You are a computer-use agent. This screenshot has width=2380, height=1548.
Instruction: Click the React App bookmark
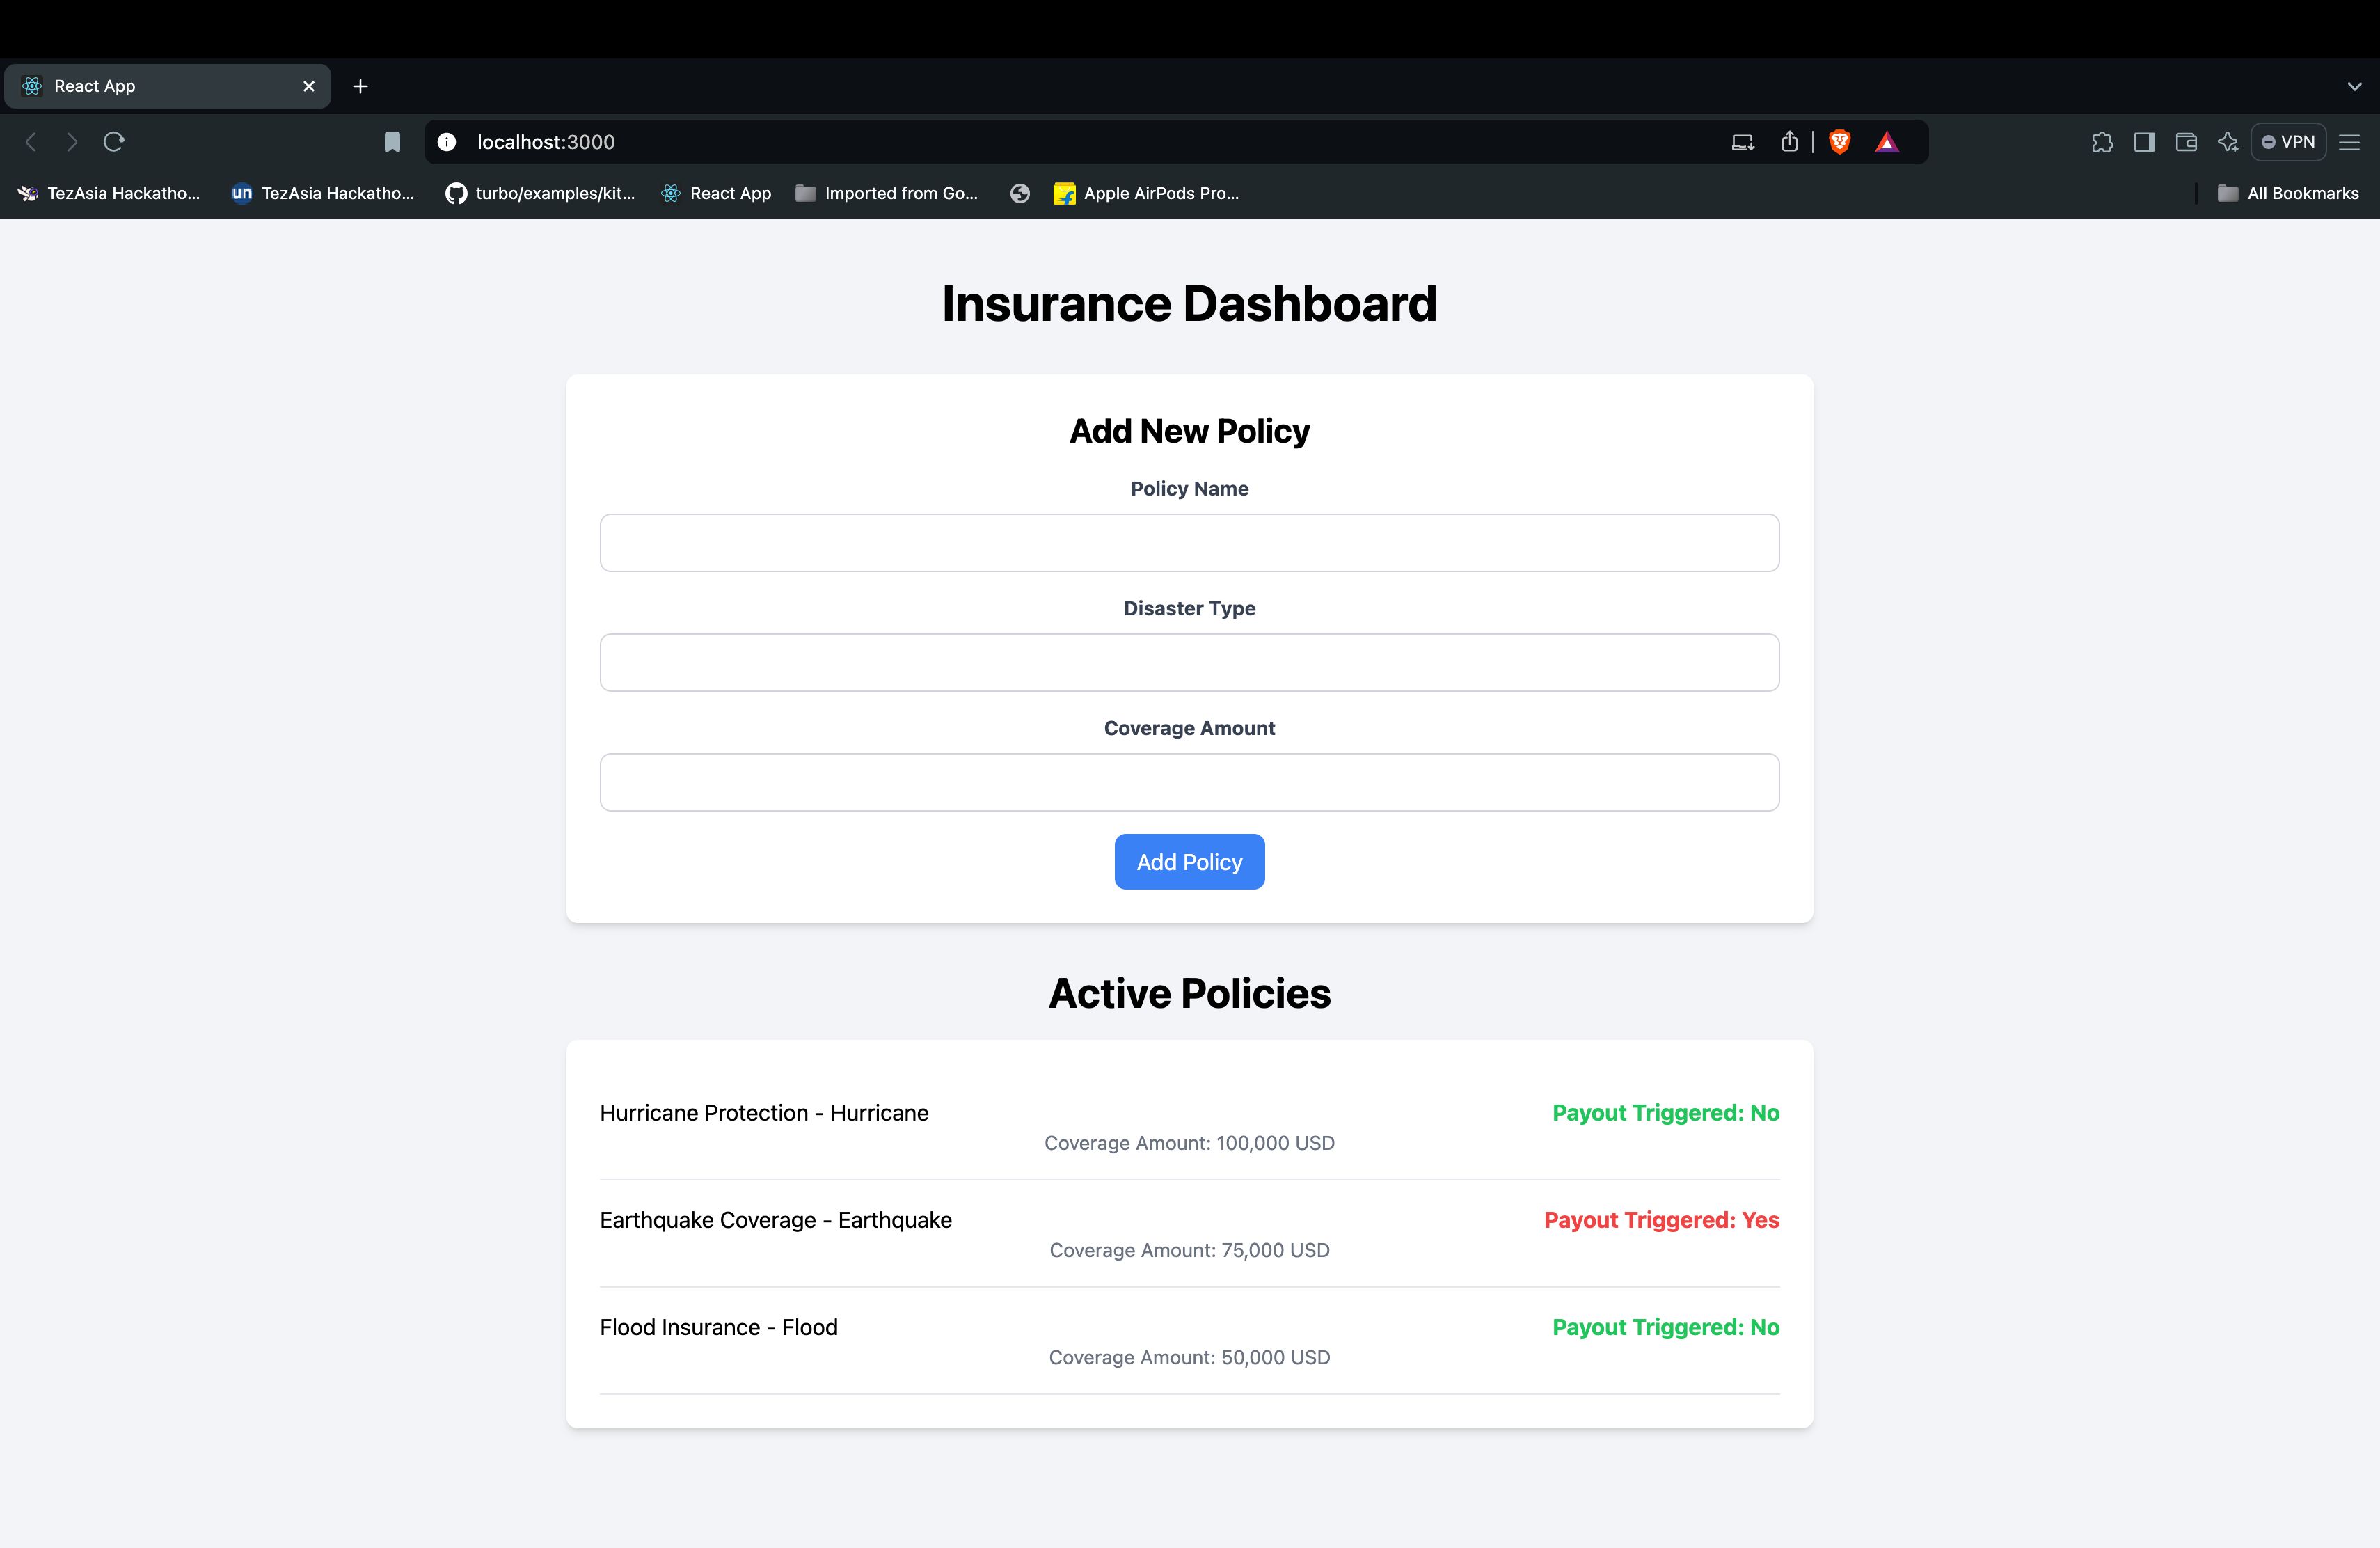pyautogui.click(x=729, y=193)
